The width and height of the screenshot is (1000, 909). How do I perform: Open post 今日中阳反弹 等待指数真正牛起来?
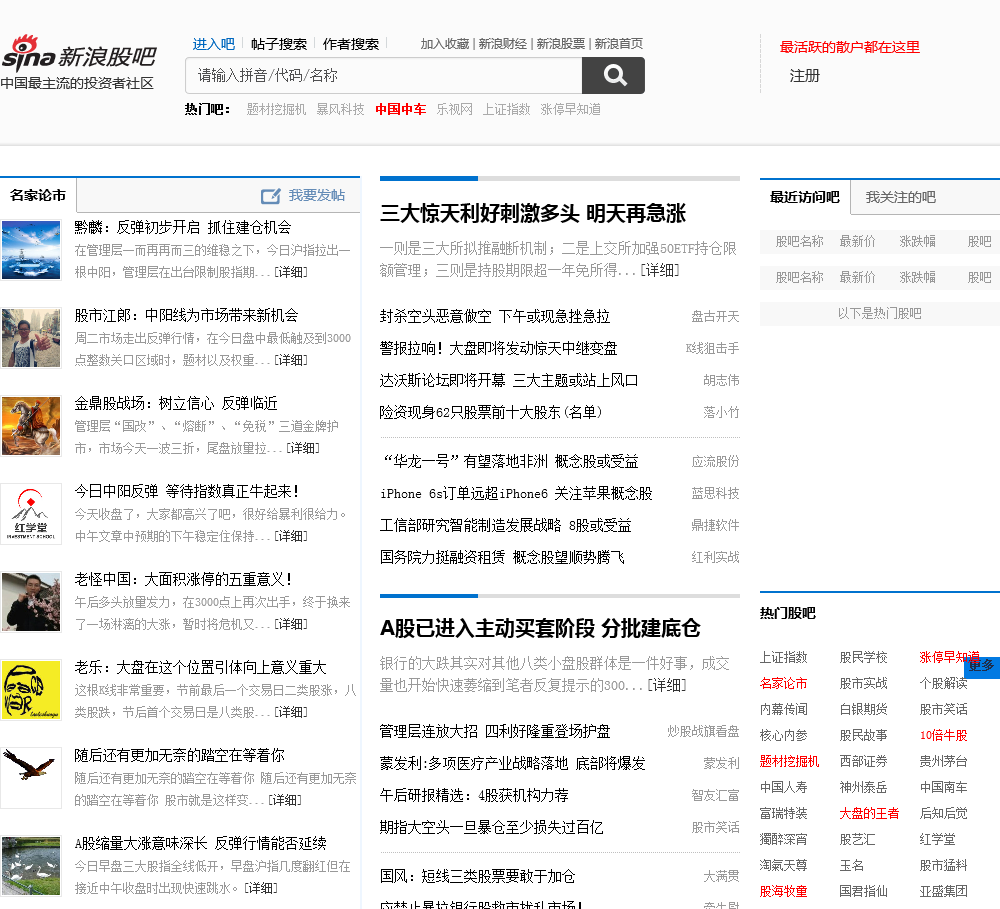click(186, 491)
